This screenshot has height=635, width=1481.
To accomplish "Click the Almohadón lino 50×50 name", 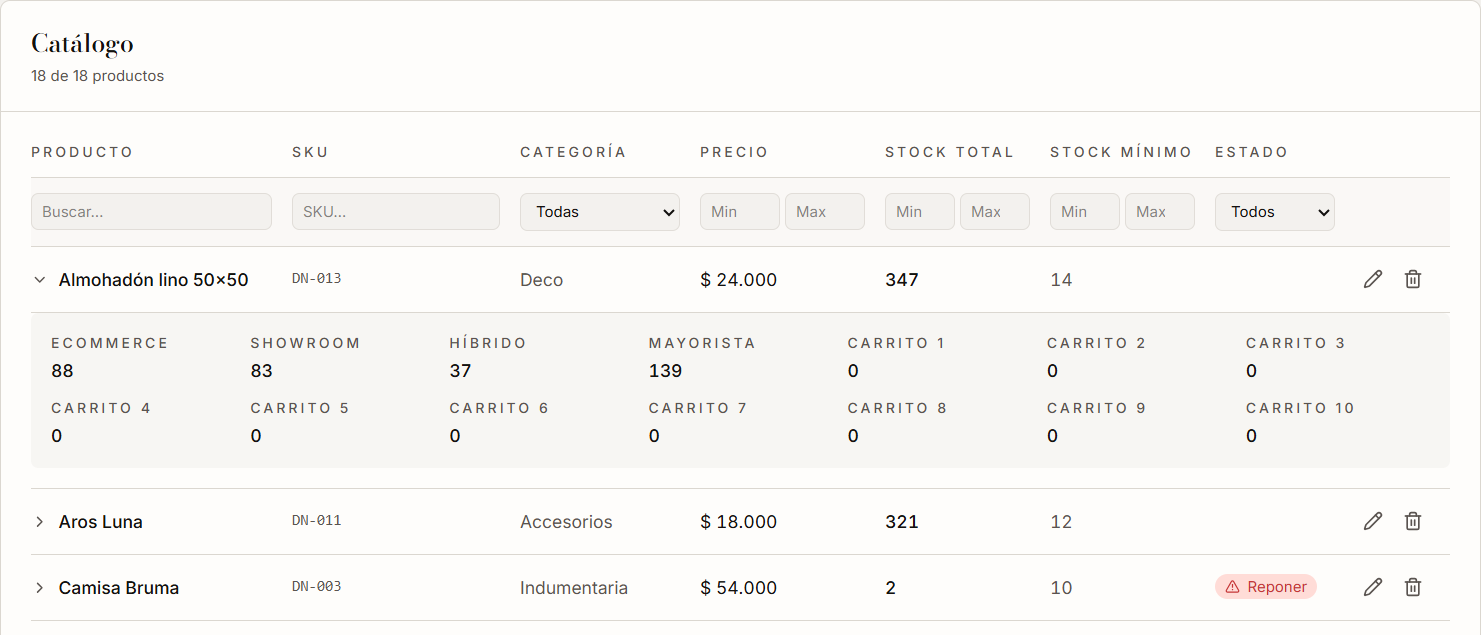I will [154, 280].
